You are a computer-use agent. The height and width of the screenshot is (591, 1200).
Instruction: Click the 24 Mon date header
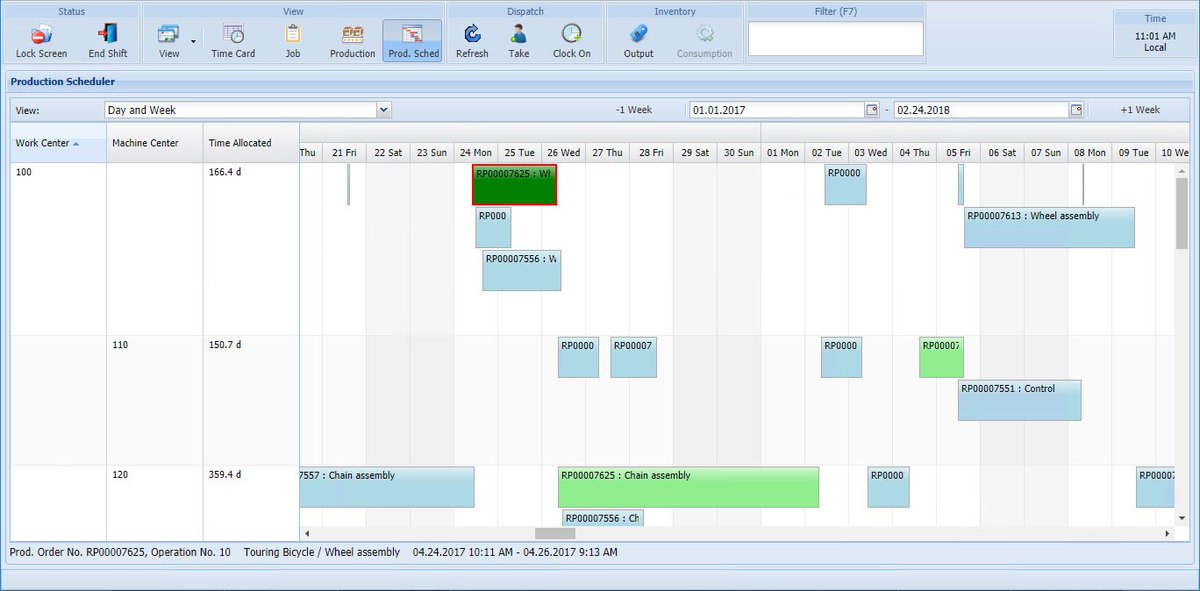pos(475,152)
